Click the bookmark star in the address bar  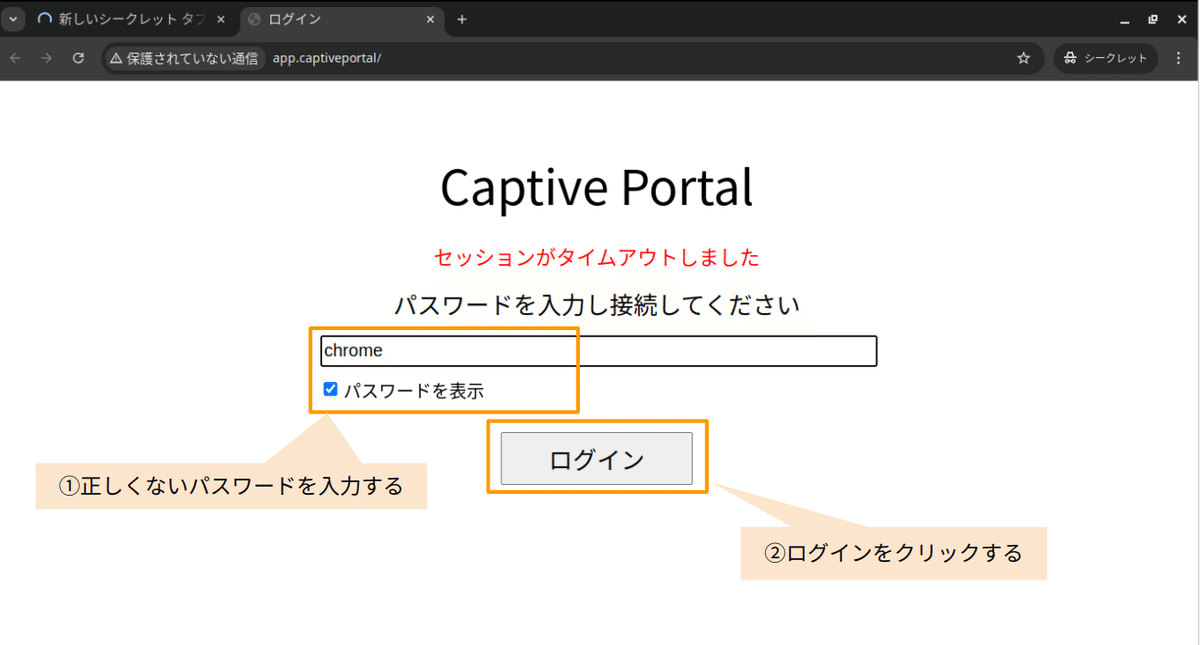click(x=1023, y=58)
